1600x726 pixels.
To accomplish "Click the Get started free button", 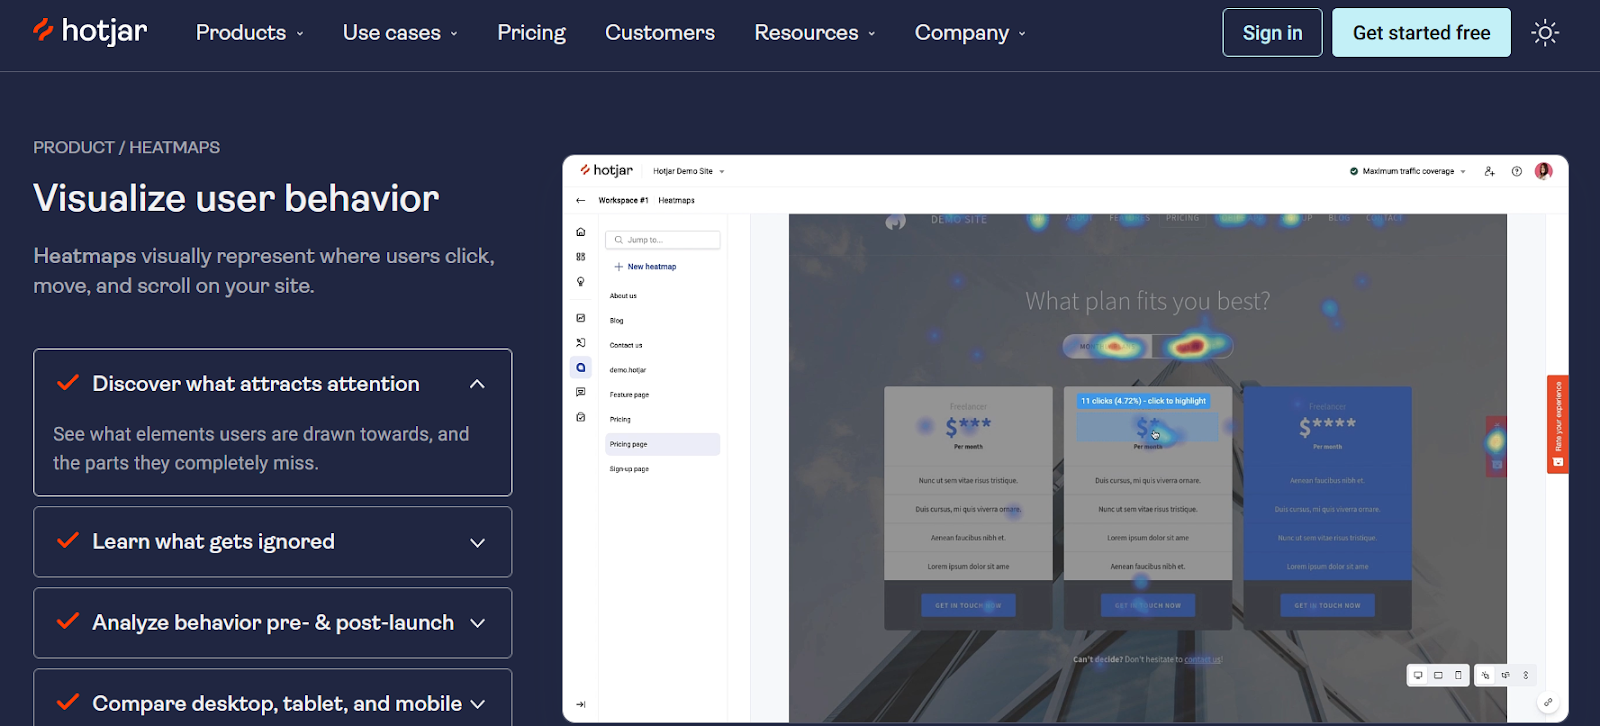I will pos(1421,33).
